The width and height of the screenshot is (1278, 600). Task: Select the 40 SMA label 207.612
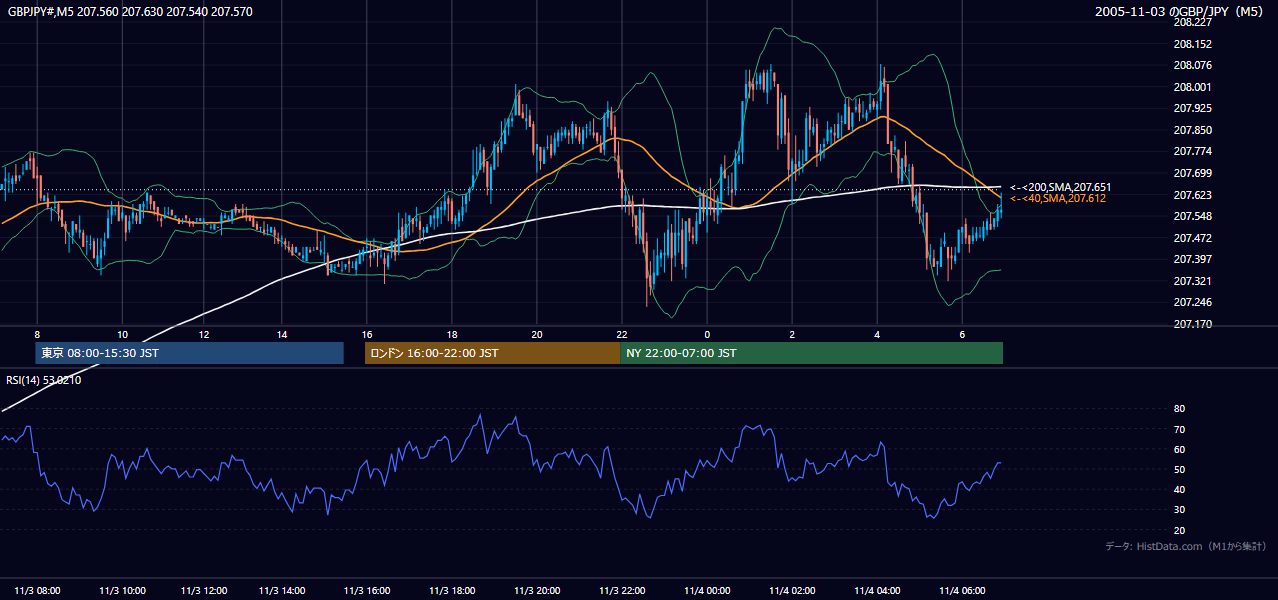pyautogui.click(x=1057, y=199)
